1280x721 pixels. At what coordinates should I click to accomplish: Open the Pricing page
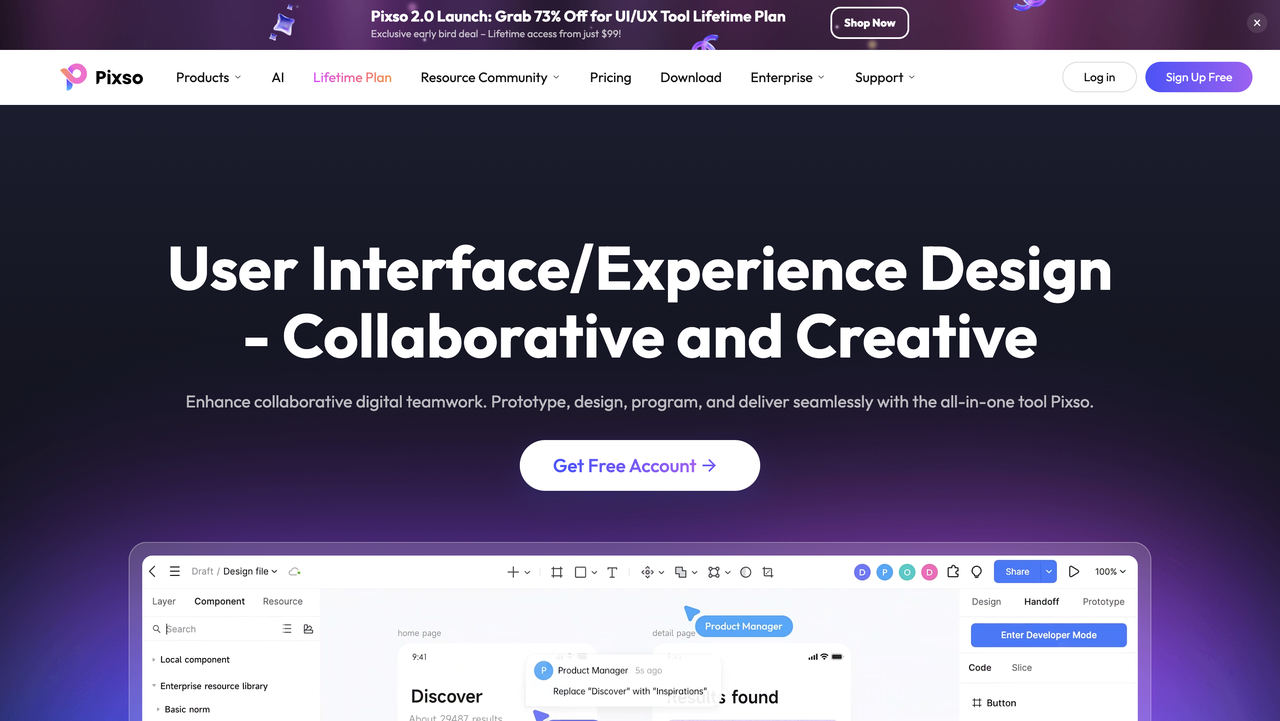pos(610,77)
